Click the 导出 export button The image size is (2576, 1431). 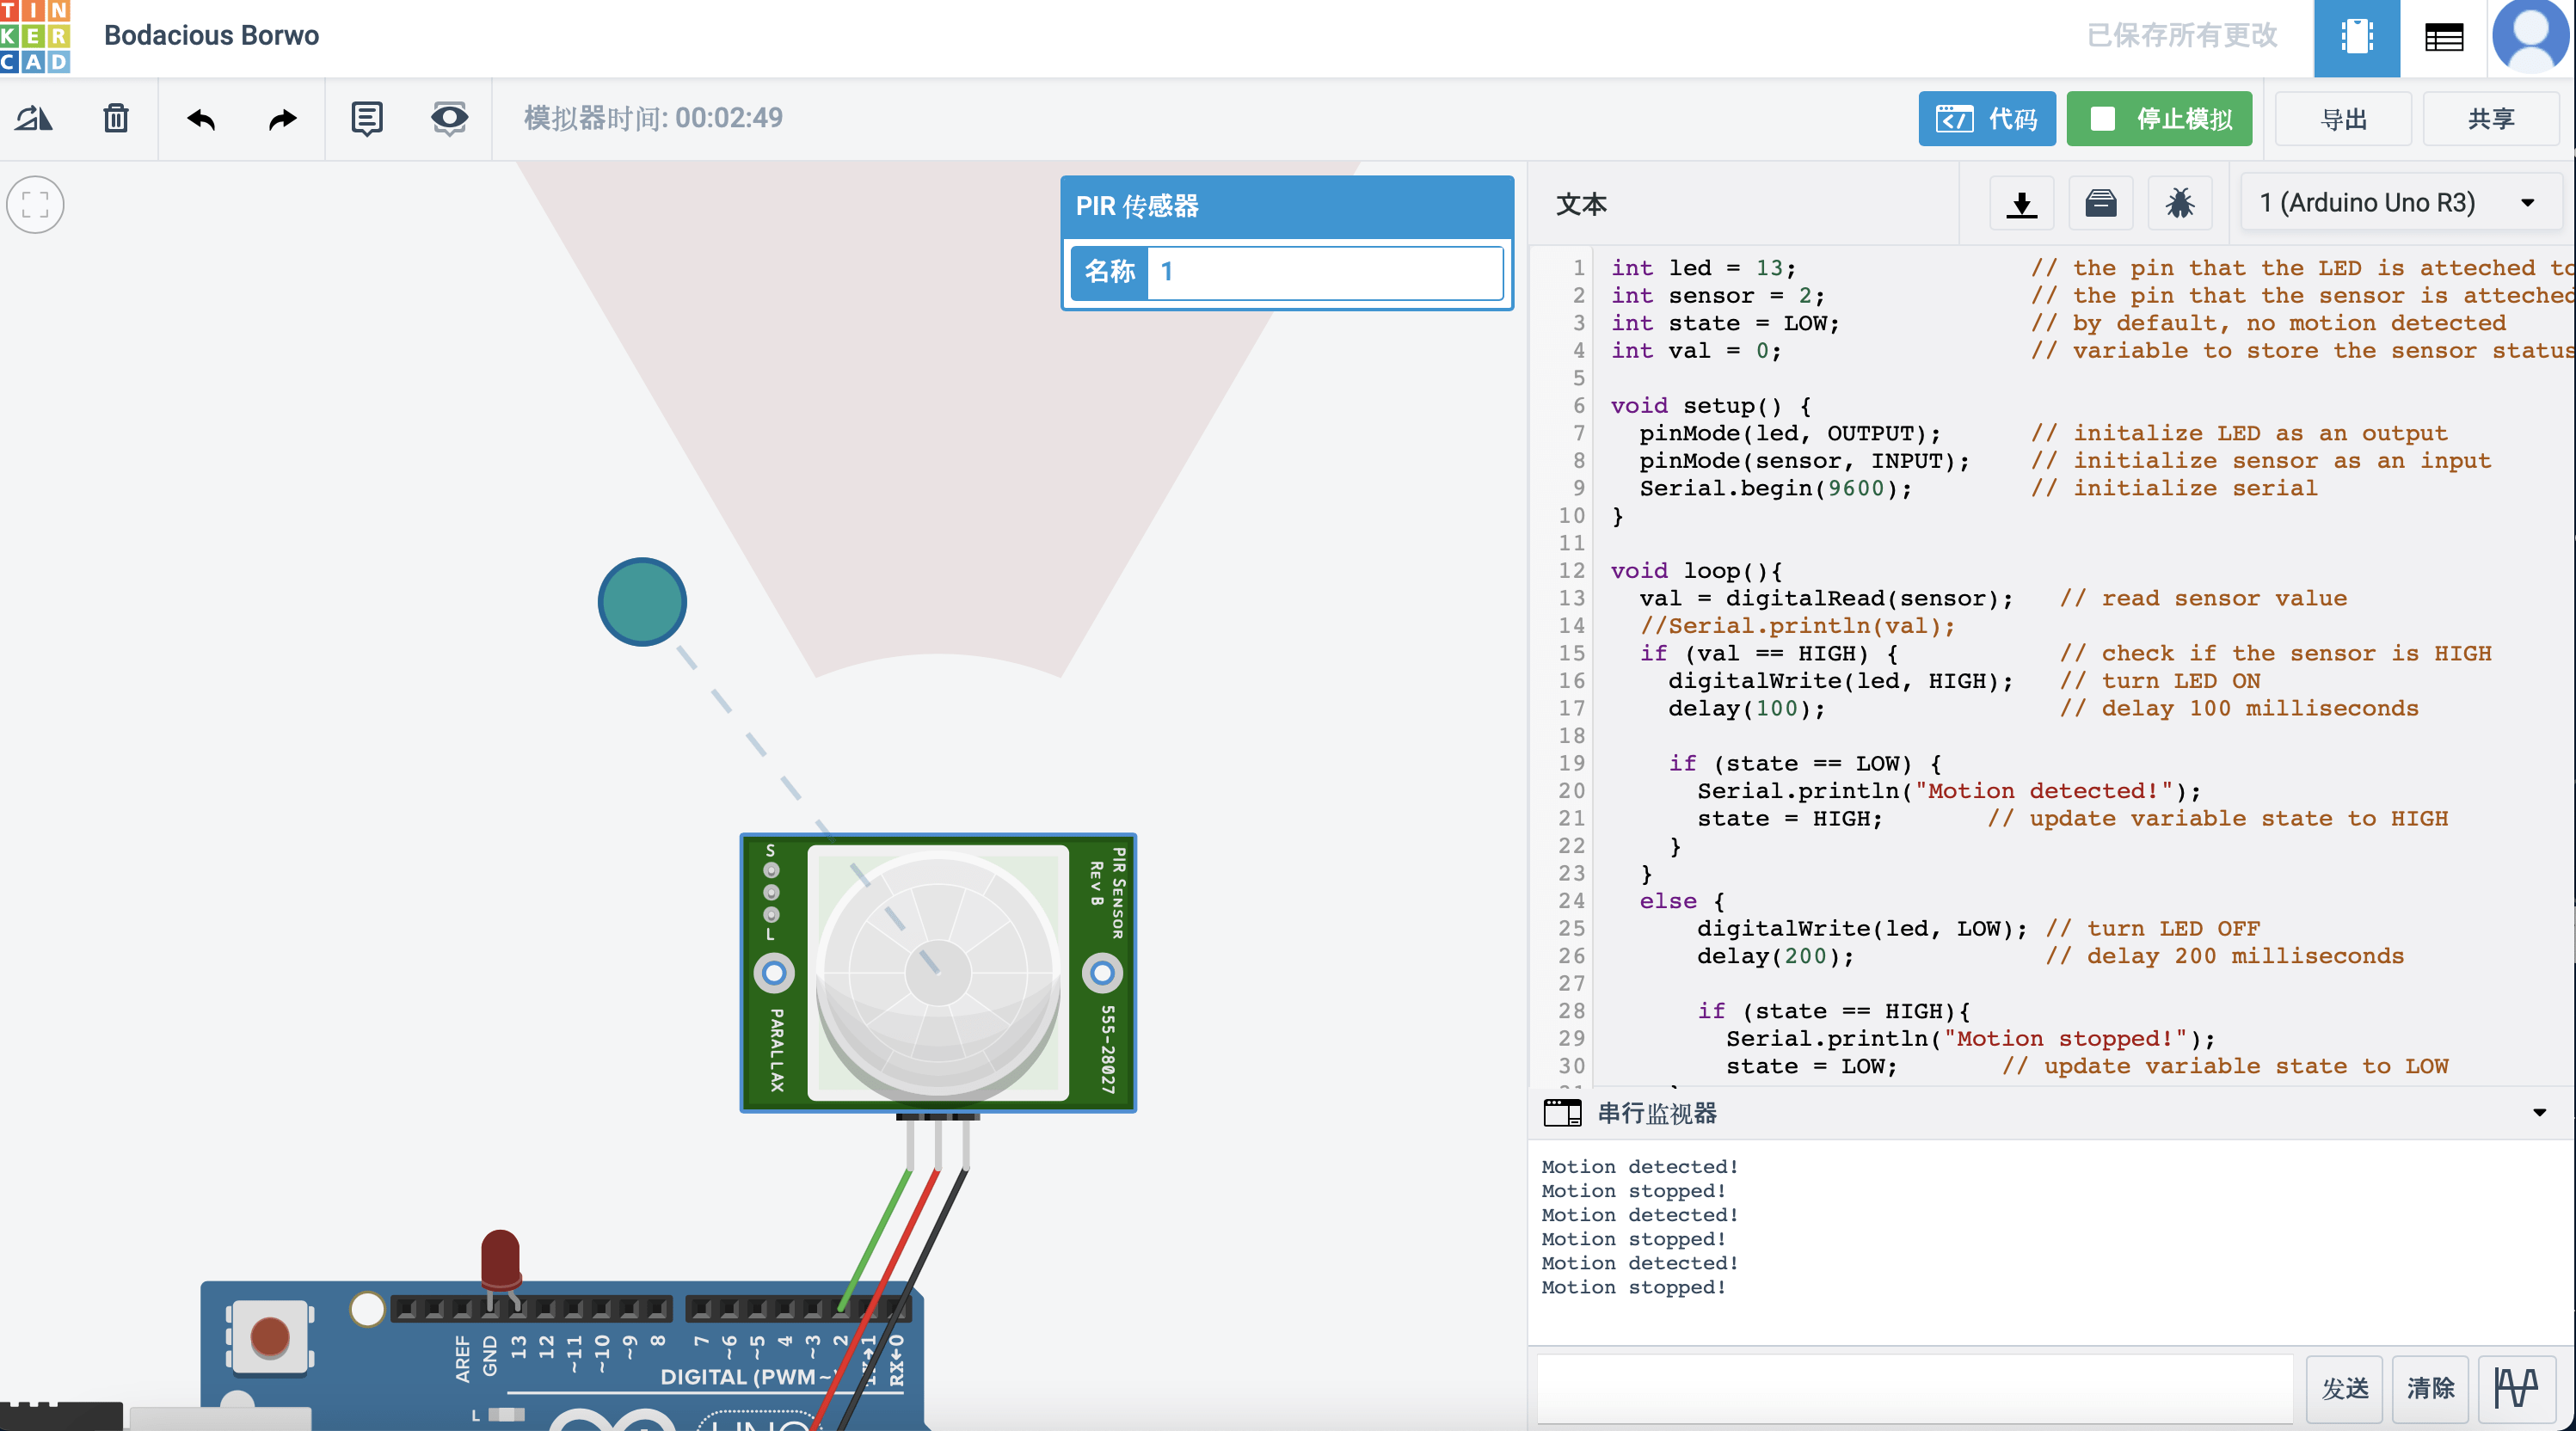(x=2343, y=119)
